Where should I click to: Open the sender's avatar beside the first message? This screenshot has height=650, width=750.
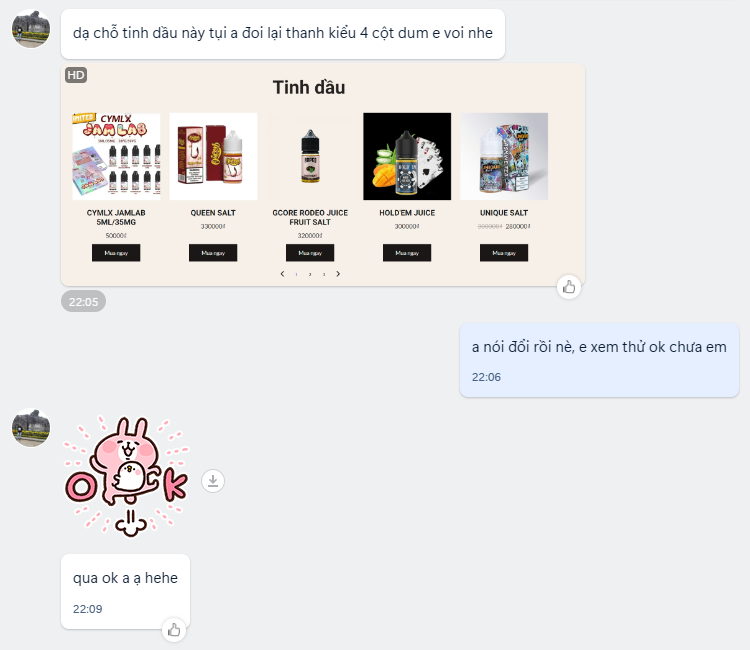pyautogui.click(x=31, y=29)
